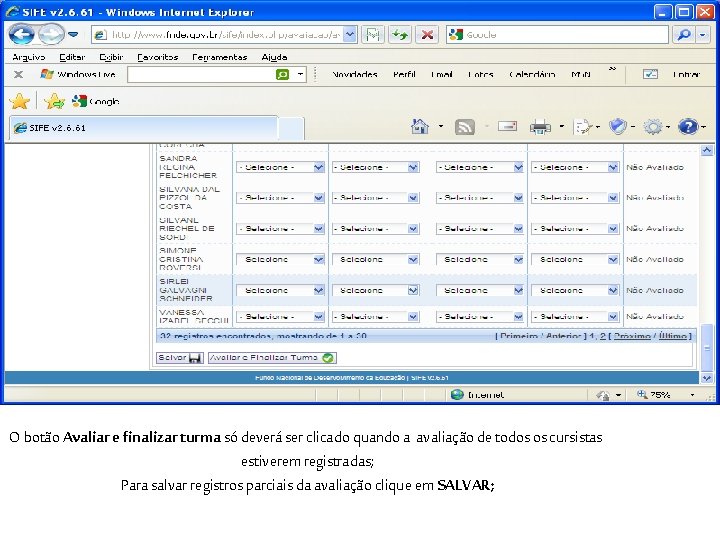Open the Safety shield menu icon
Viewport: 720px width, 540px height.
tap(618, 126)
